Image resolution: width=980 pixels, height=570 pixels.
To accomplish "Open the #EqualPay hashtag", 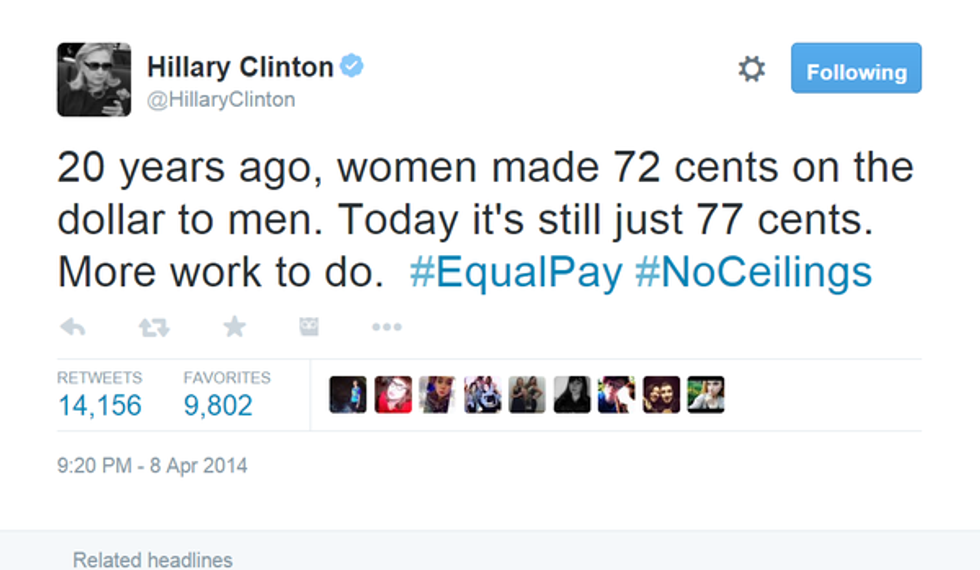I will click(x=516, y=273).
